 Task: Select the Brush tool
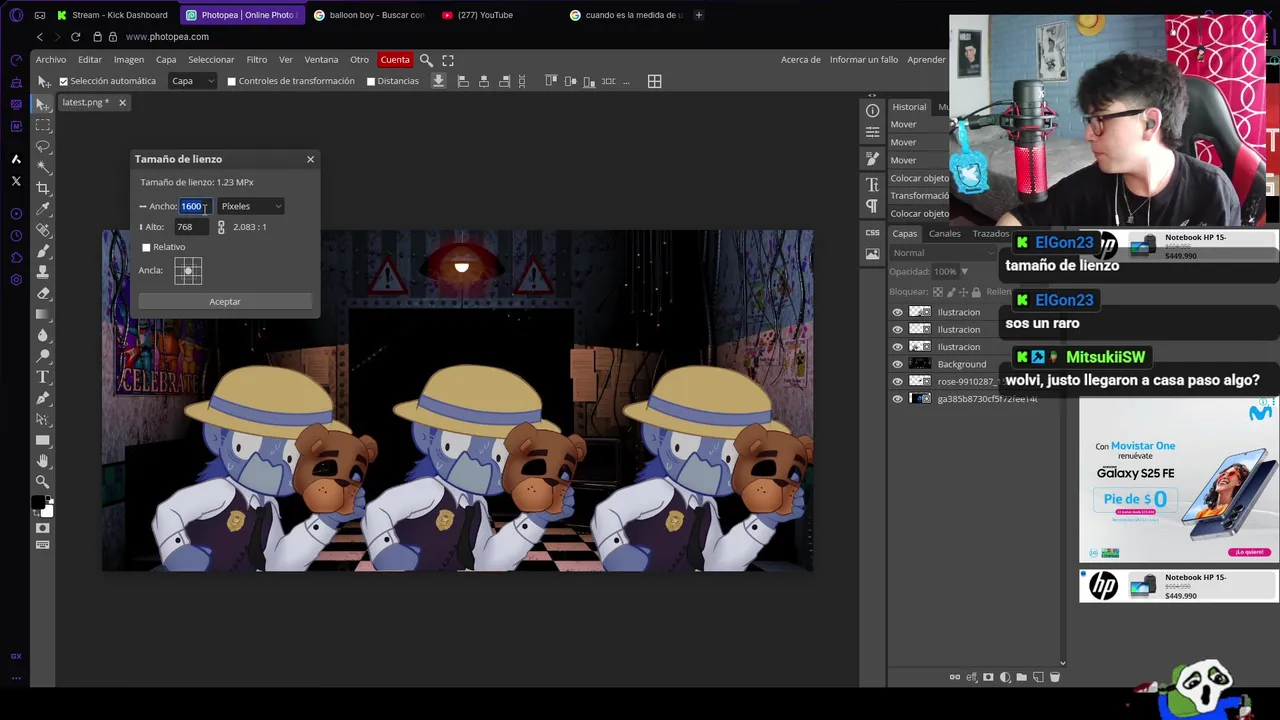[x=42, y=251]
